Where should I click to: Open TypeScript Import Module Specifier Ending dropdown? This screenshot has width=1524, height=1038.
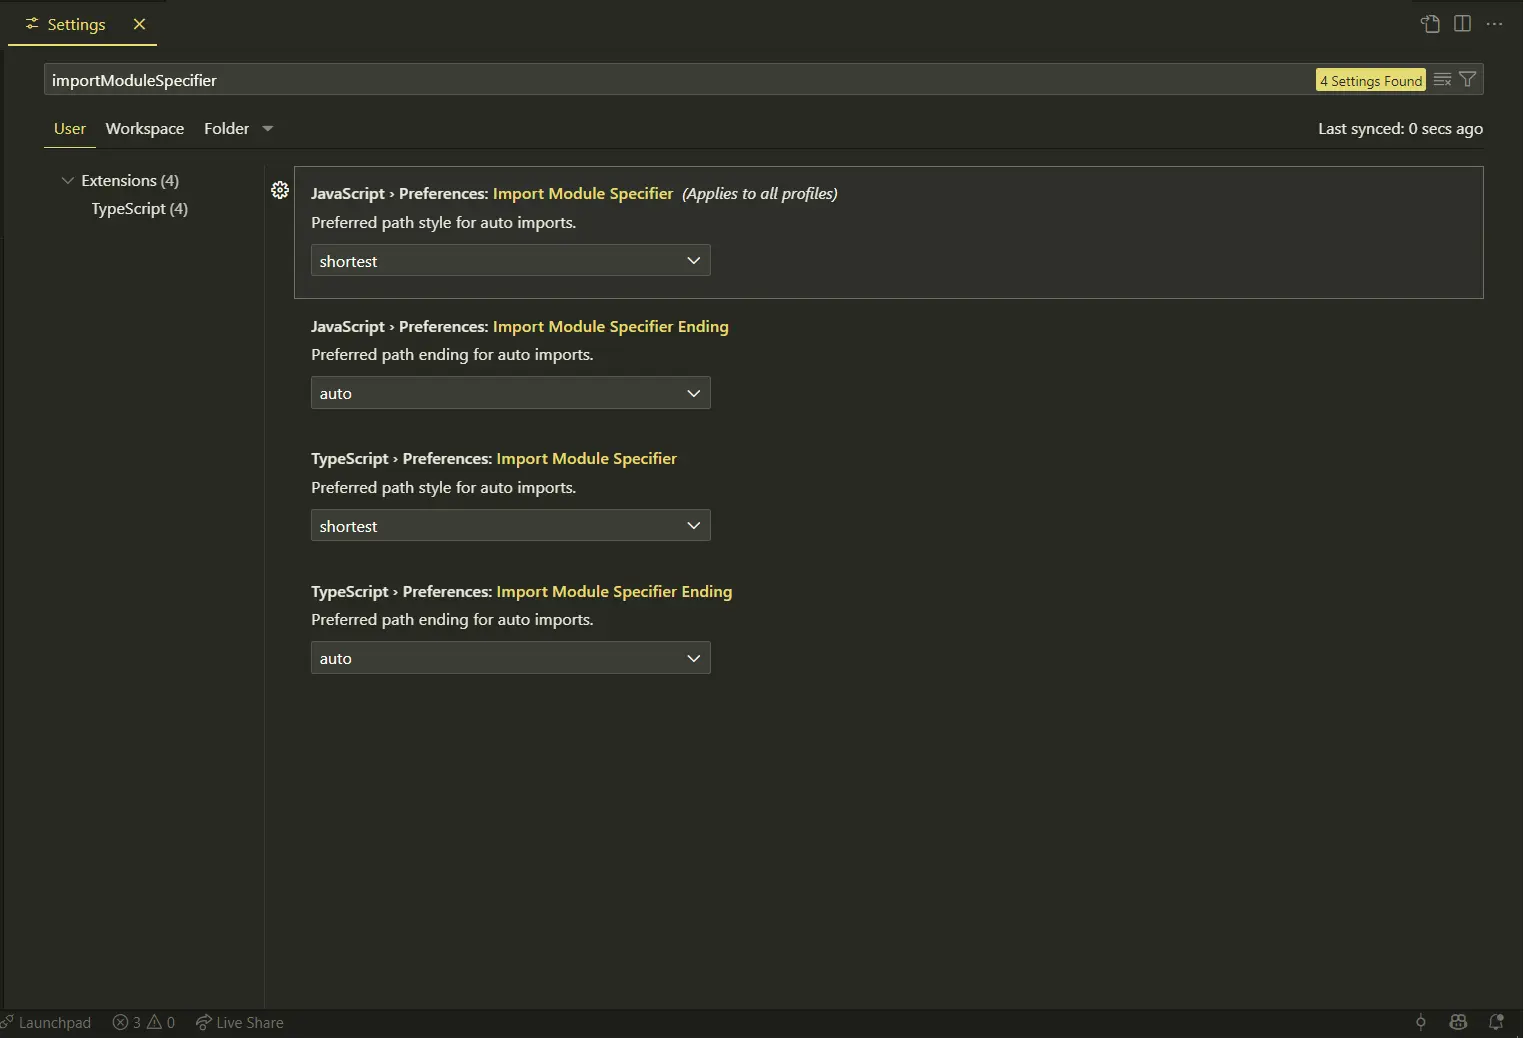[x=511, y=658]
